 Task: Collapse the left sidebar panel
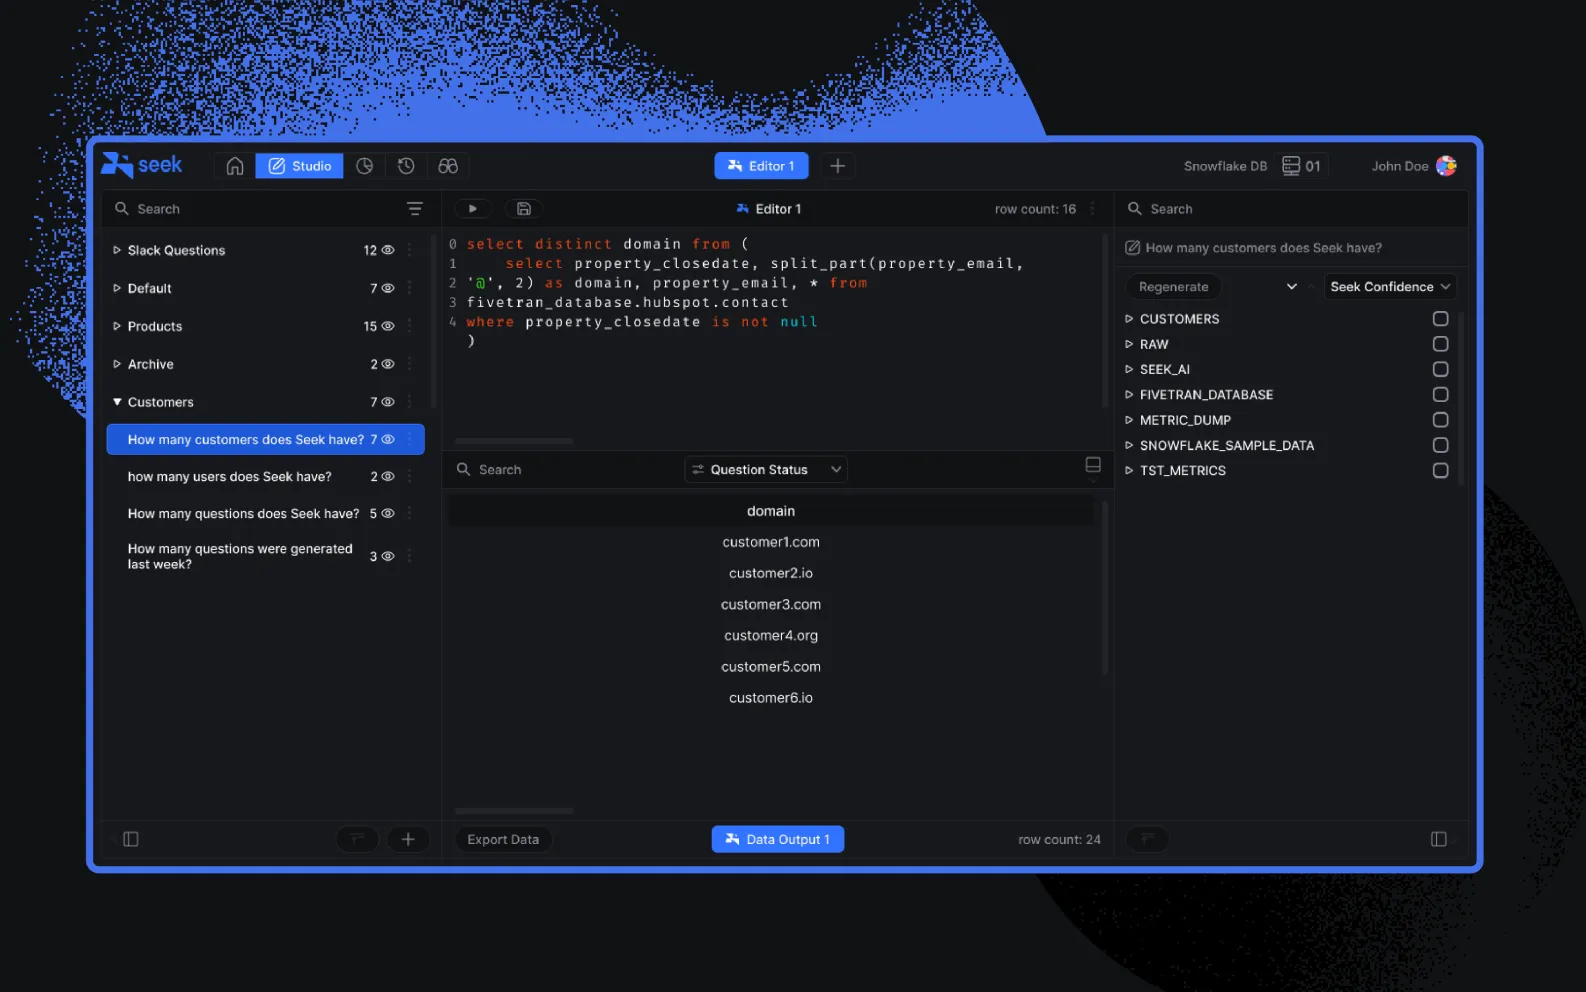(x=131, y=839)
